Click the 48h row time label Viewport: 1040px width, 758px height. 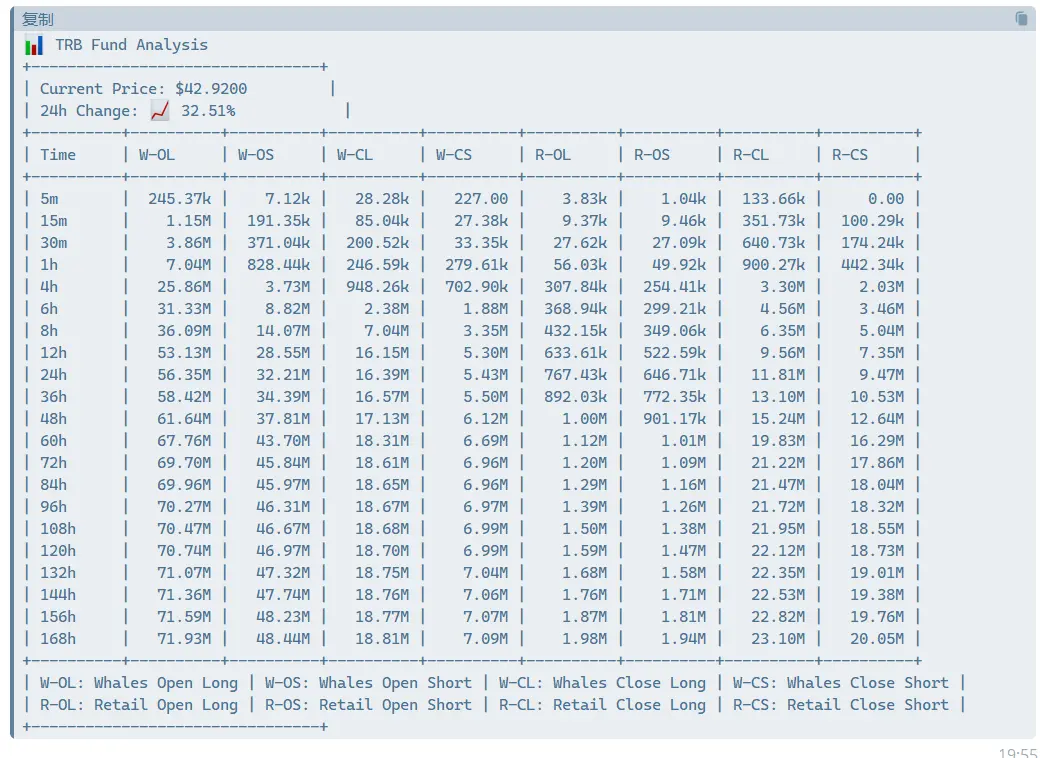tap(53, 418)
